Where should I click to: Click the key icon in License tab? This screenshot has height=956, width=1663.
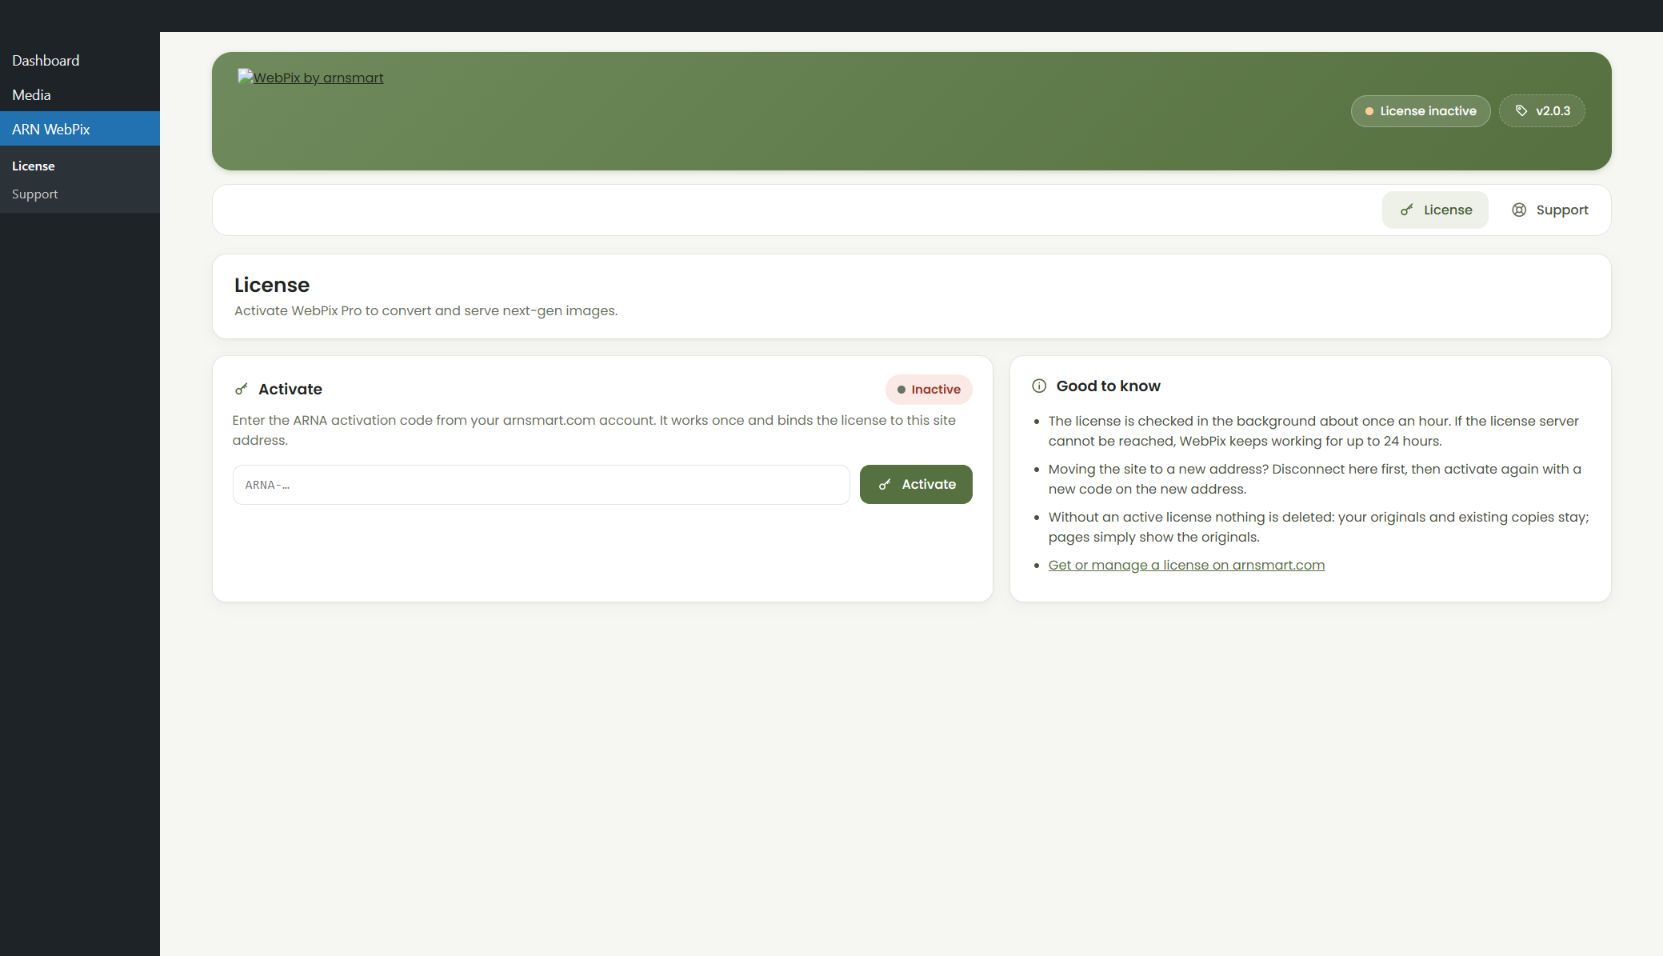[x=1407, y=210]
